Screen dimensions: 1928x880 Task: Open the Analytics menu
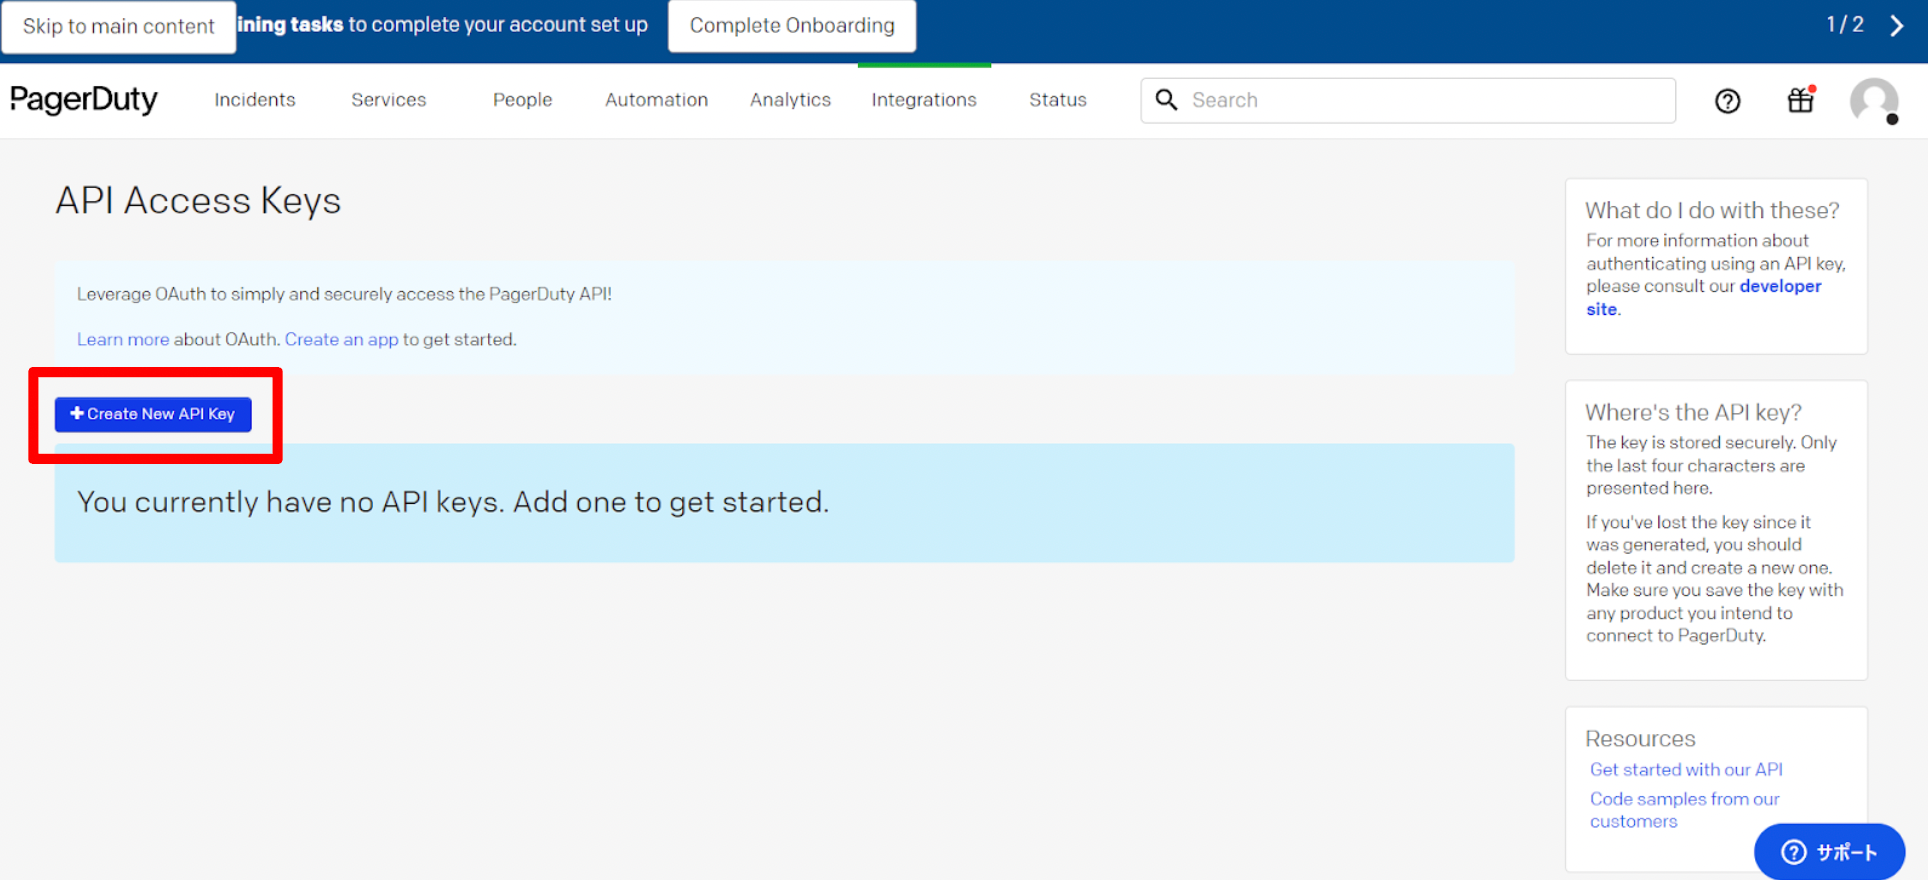coord(790,100)
